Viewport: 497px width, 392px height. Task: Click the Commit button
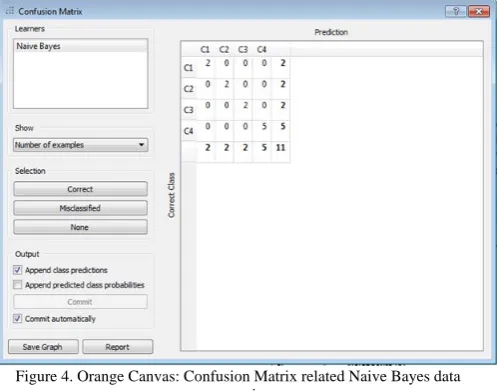point(80,302)
